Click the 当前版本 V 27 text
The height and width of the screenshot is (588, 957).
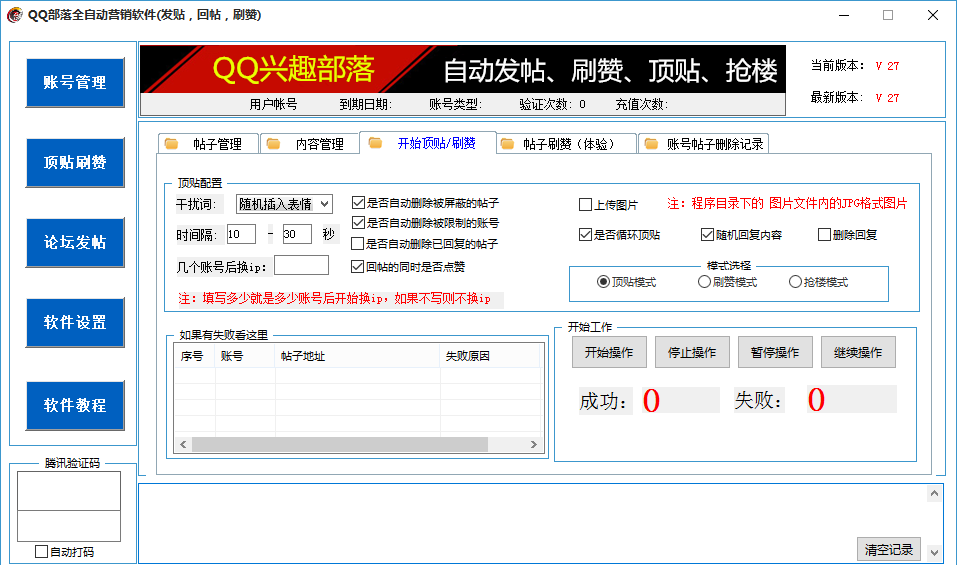coord(854,65)
